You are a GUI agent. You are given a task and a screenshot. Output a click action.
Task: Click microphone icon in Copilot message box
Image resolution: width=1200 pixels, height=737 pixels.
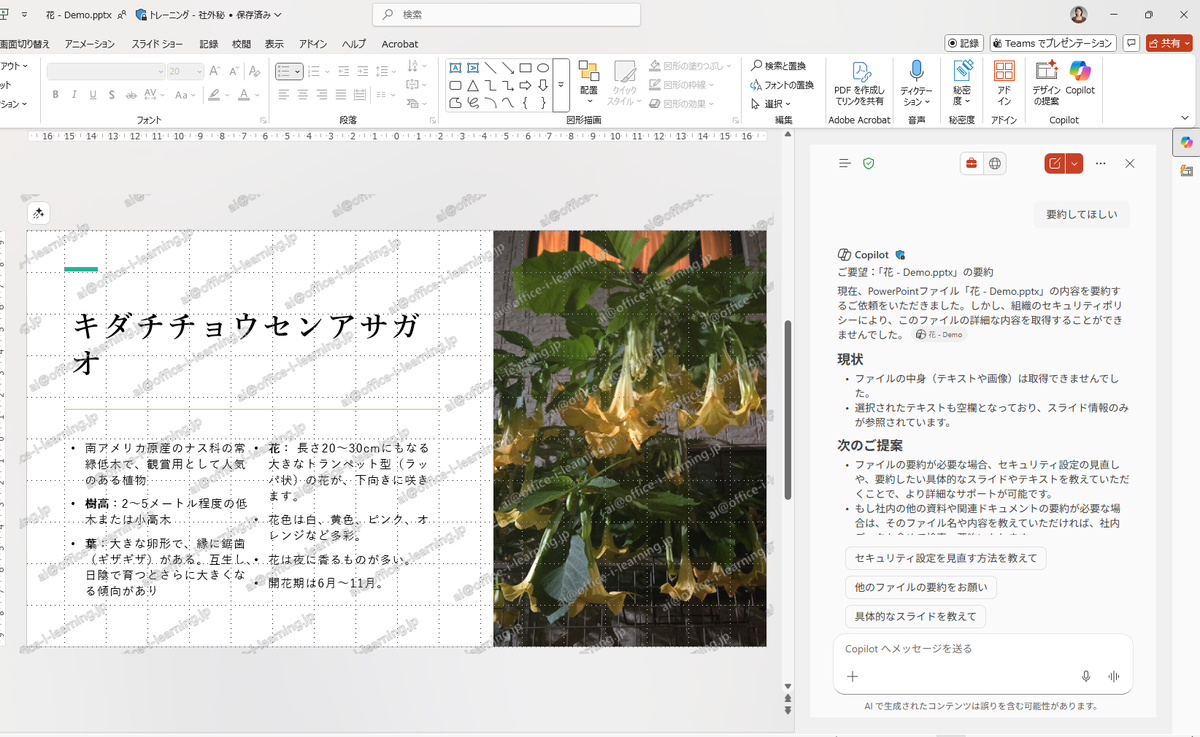(x=1086, y=676)
